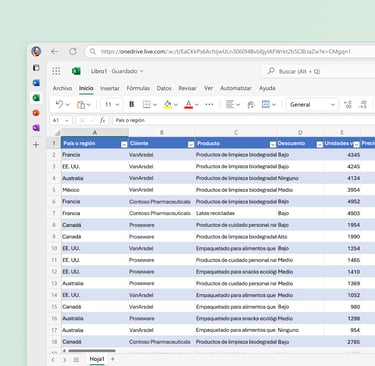Screen dimensions: 375x366
Task: Open OneNote from the sidebar
Action: click(36, 128)
